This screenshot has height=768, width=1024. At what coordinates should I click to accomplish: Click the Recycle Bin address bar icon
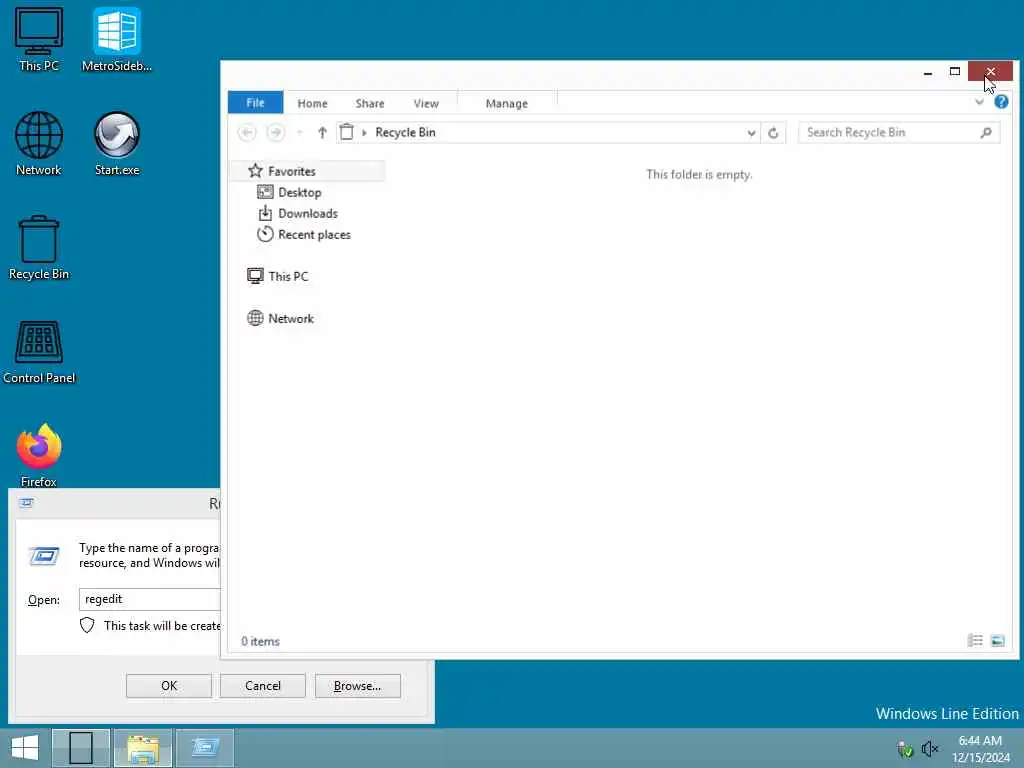[347, 133]
